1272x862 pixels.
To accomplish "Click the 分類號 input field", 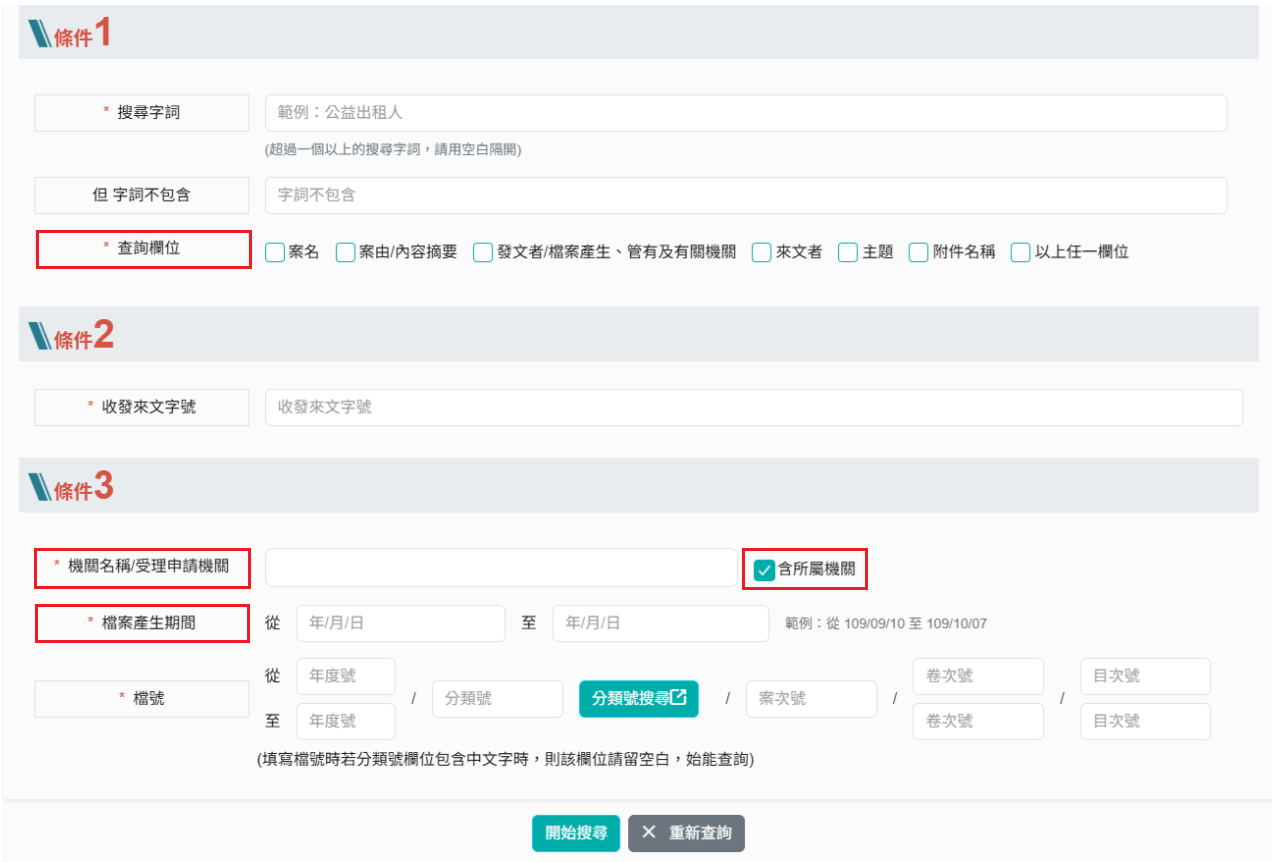I will click(497, 699).
